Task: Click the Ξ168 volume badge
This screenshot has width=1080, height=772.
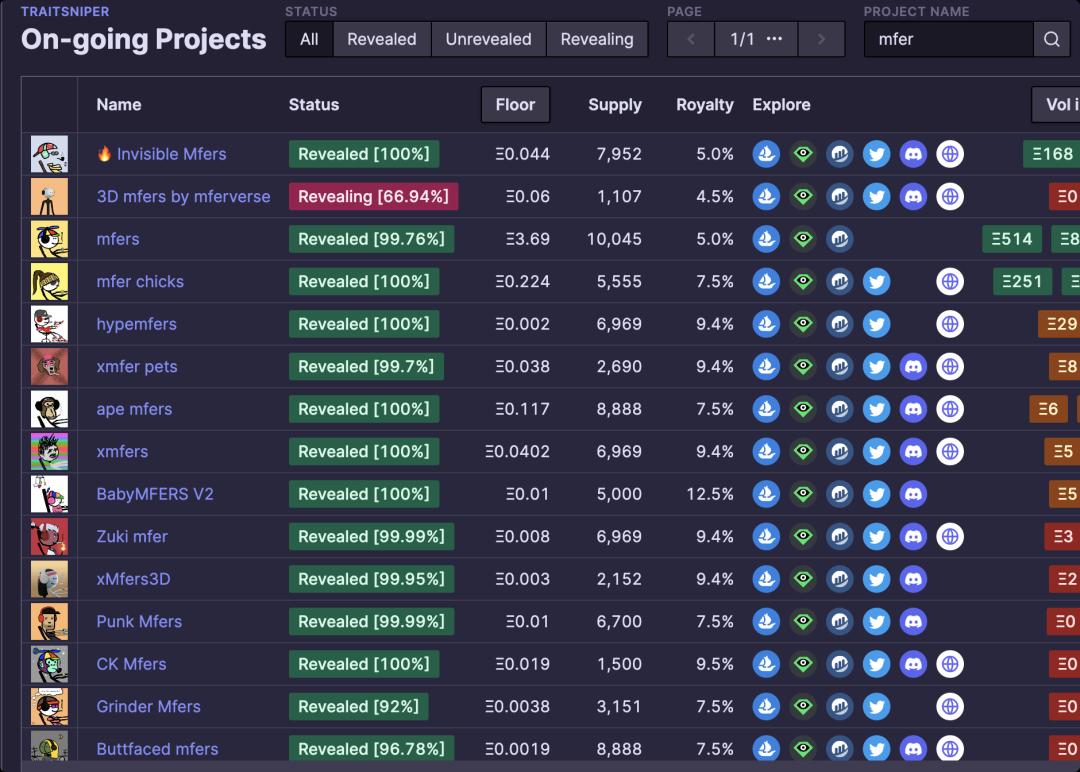Action: tap(1052, 154)
